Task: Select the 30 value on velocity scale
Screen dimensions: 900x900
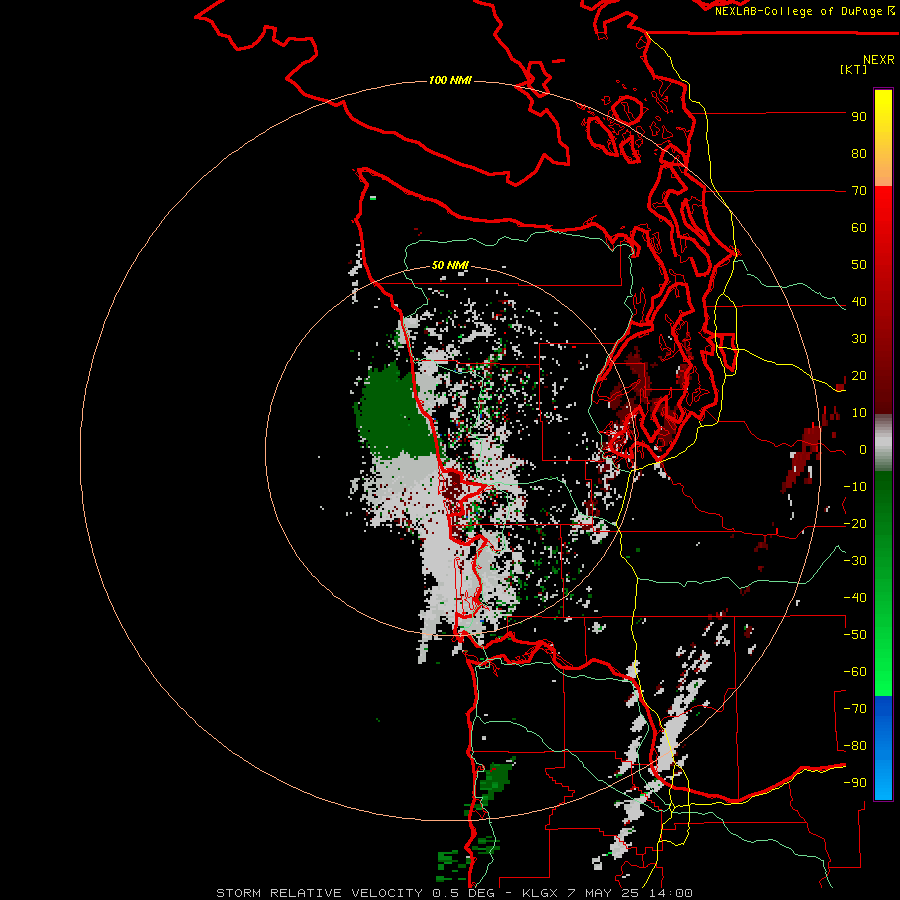Action: (859, 339)
